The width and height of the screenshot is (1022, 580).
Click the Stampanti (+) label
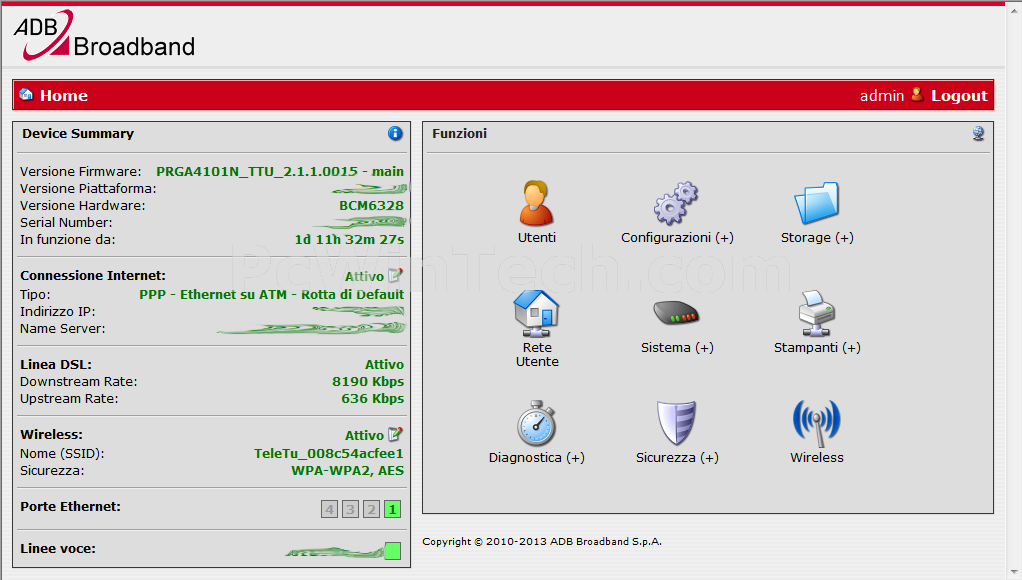(x=817, y=347)
